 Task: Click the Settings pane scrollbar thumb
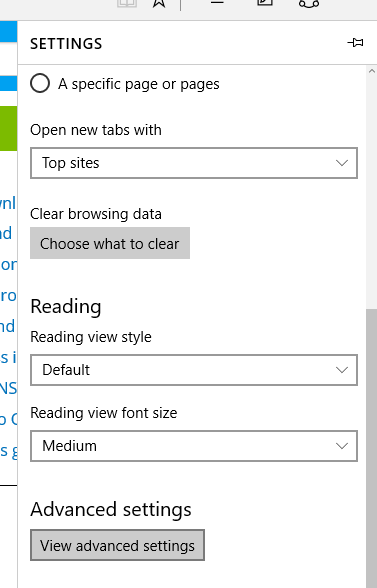click(x=372, y=448)
